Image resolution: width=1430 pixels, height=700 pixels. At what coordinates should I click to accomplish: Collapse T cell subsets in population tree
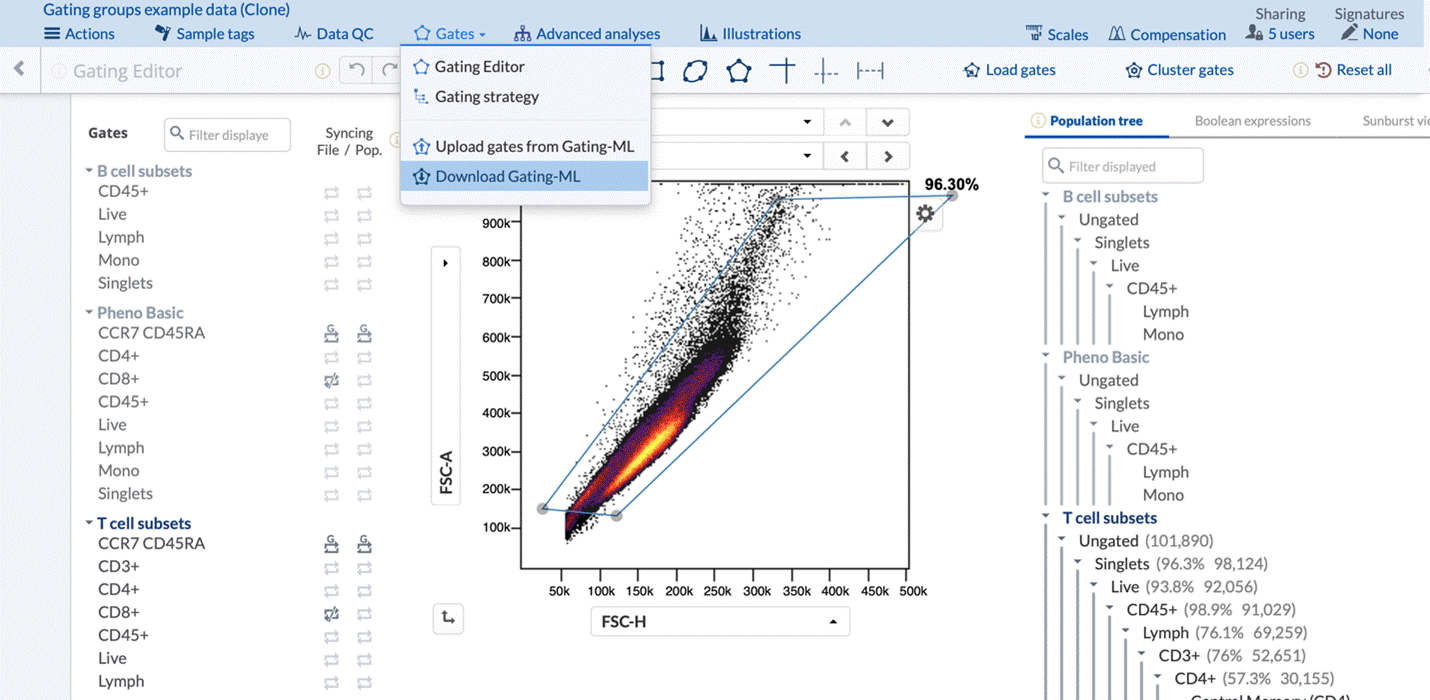(1046, 518)
